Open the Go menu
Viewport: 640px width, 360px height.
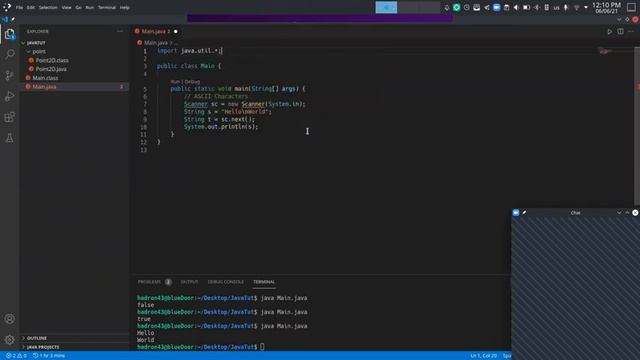(x=78, y=7)
